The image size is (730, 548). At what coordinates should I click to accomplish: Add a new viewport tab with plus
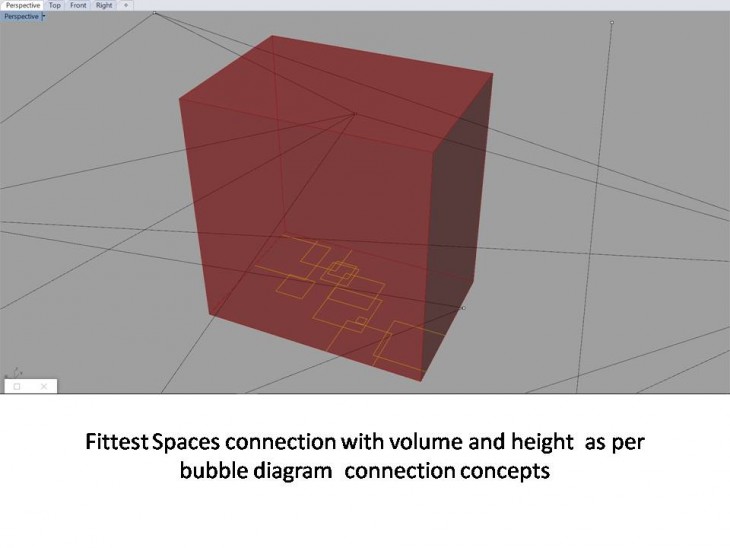[126, 5]
